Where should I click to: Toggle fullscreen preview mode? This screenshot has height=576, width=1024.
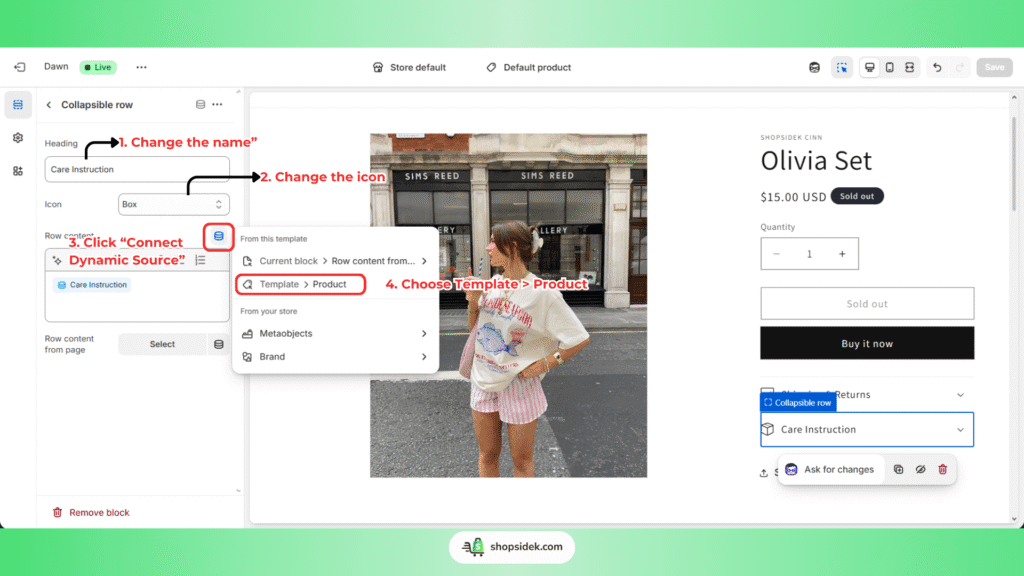[x=909, y=67]
